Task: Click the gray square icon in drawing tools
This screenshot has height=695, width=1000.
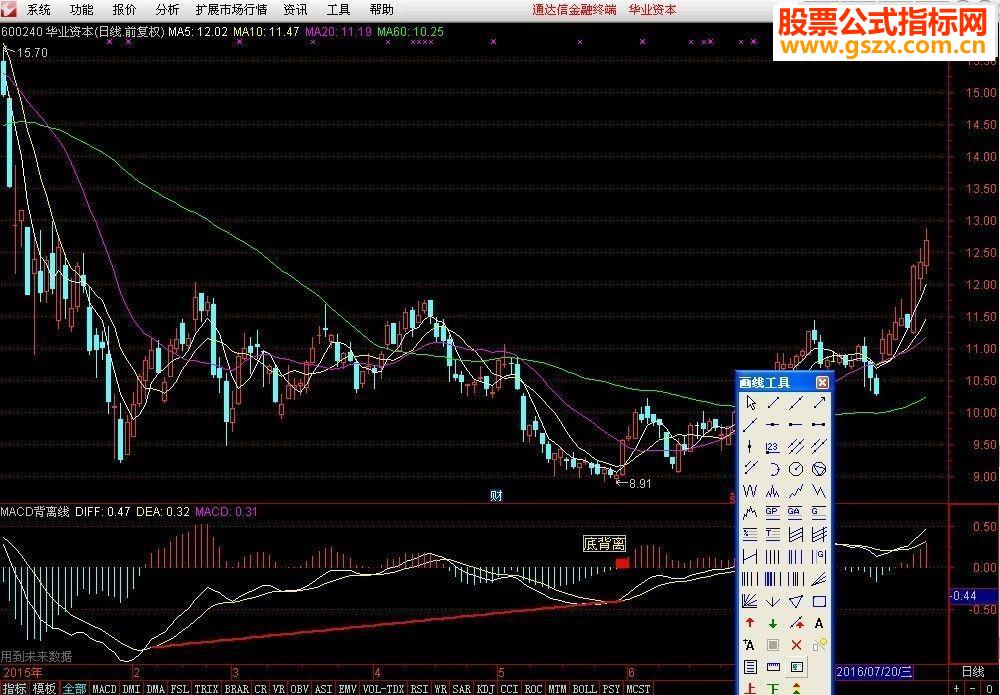Action: pos(773,645)
